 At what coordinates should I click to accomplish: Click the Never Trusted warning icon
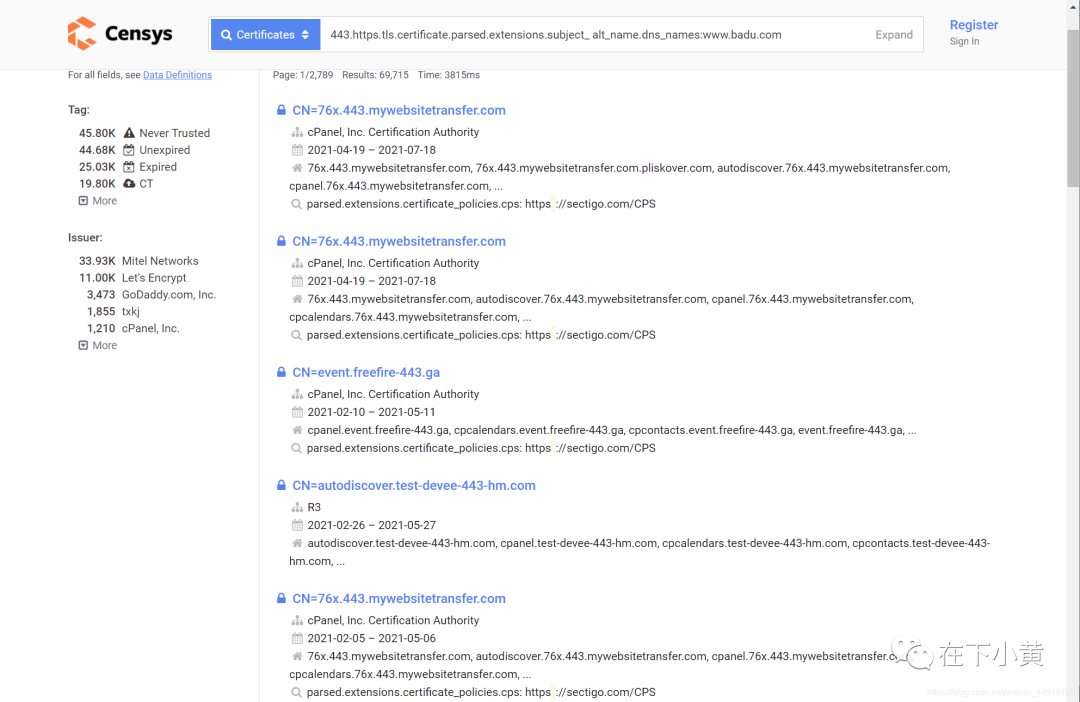129,133
